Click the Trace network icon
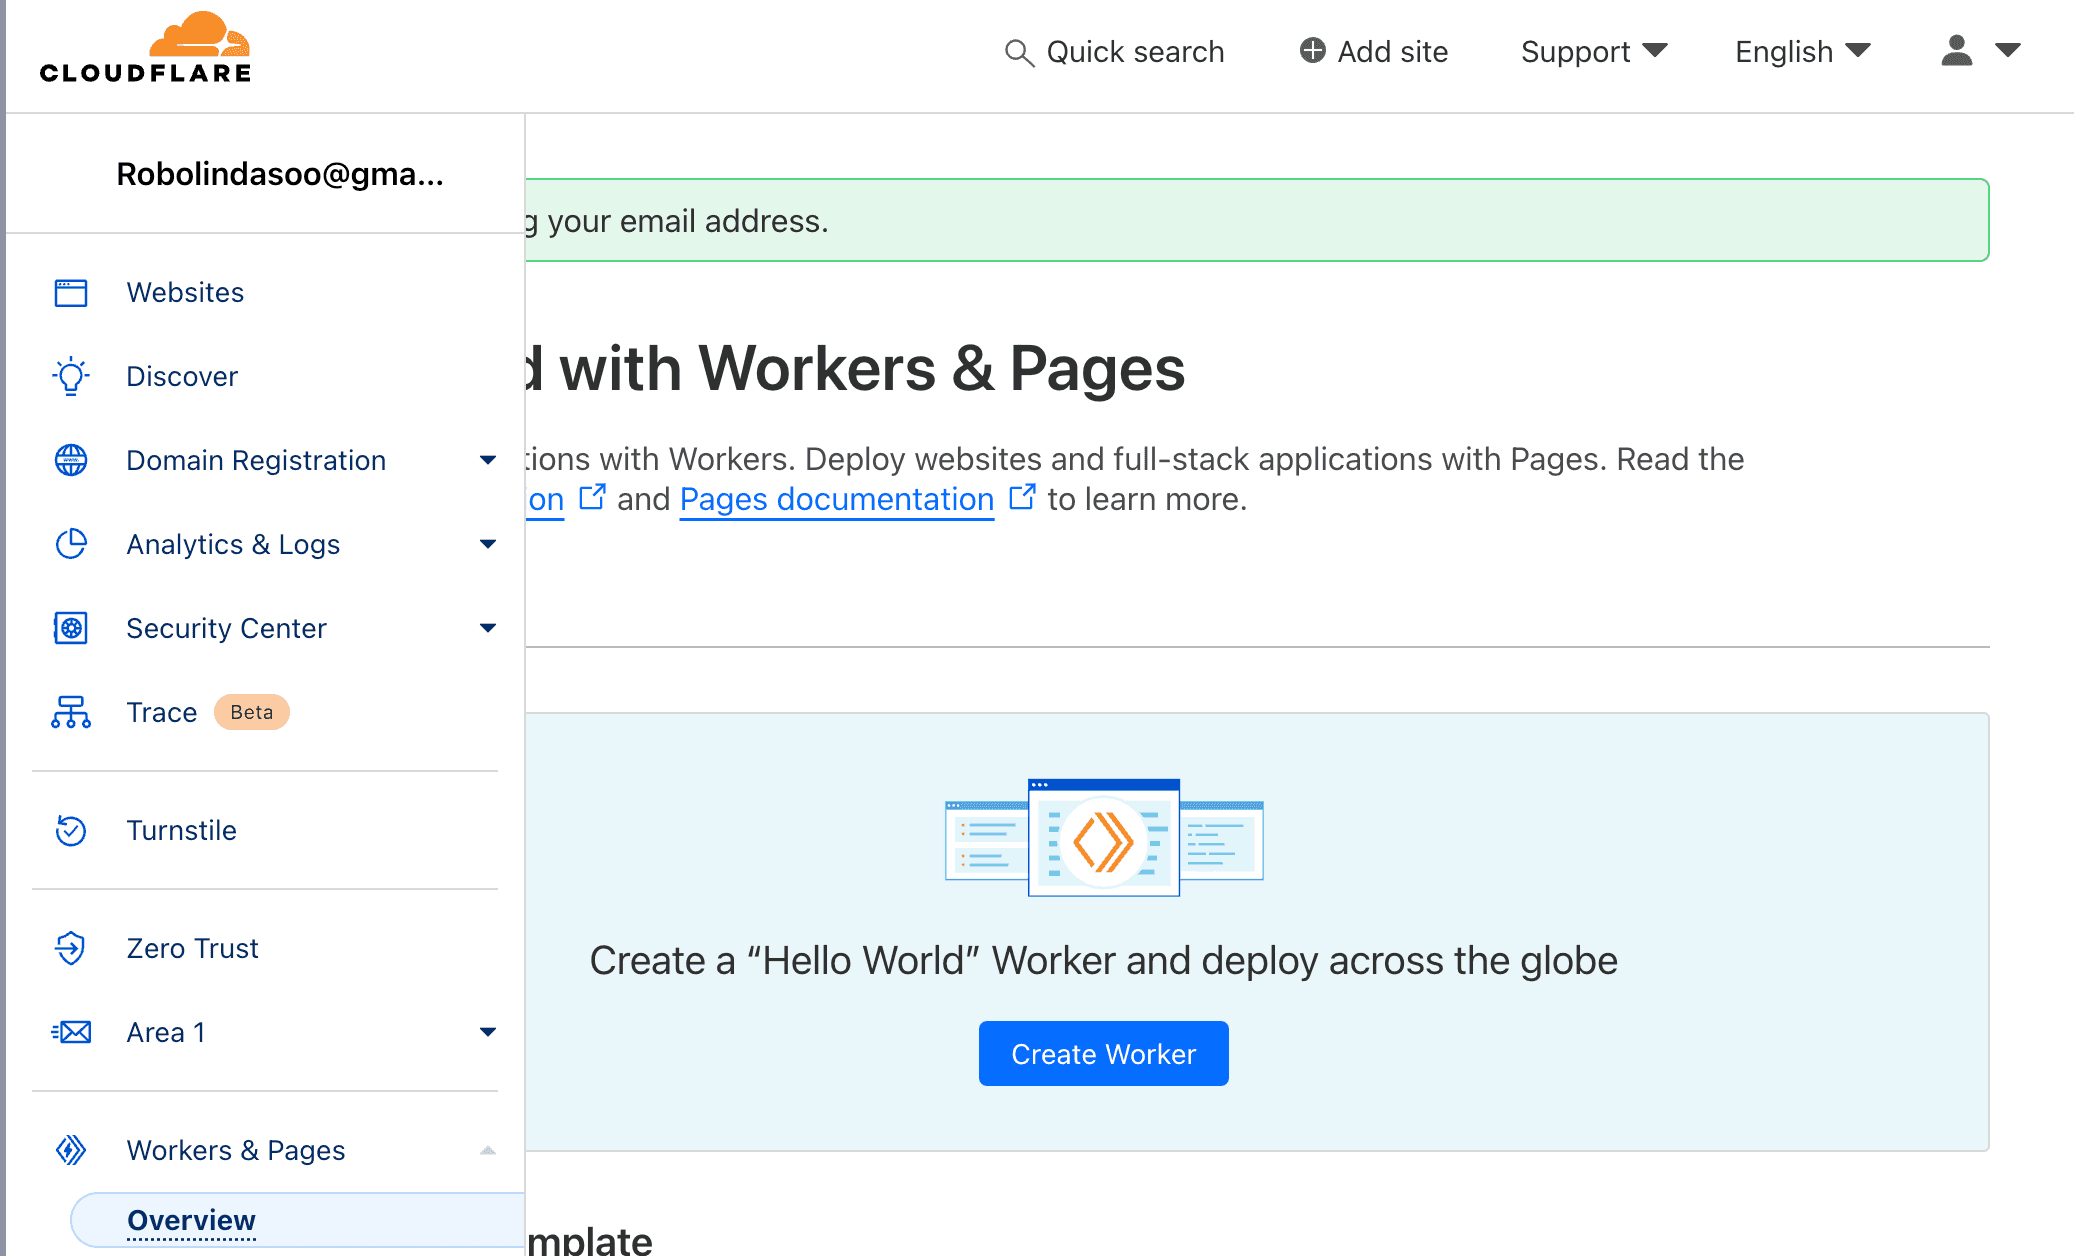This screenshot has width=2074, height=1256. tap(71, 712)
